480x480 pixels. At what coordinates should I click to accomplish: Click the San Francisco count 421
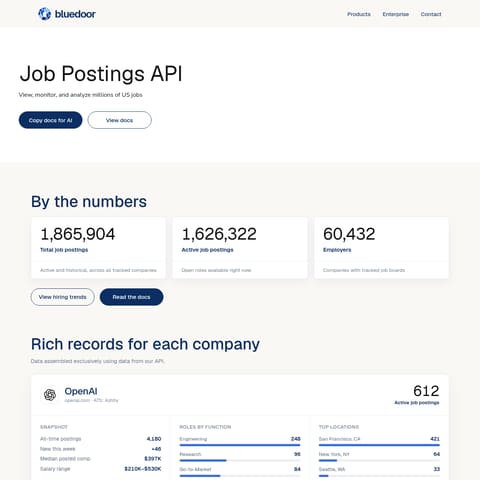[435, 439]
